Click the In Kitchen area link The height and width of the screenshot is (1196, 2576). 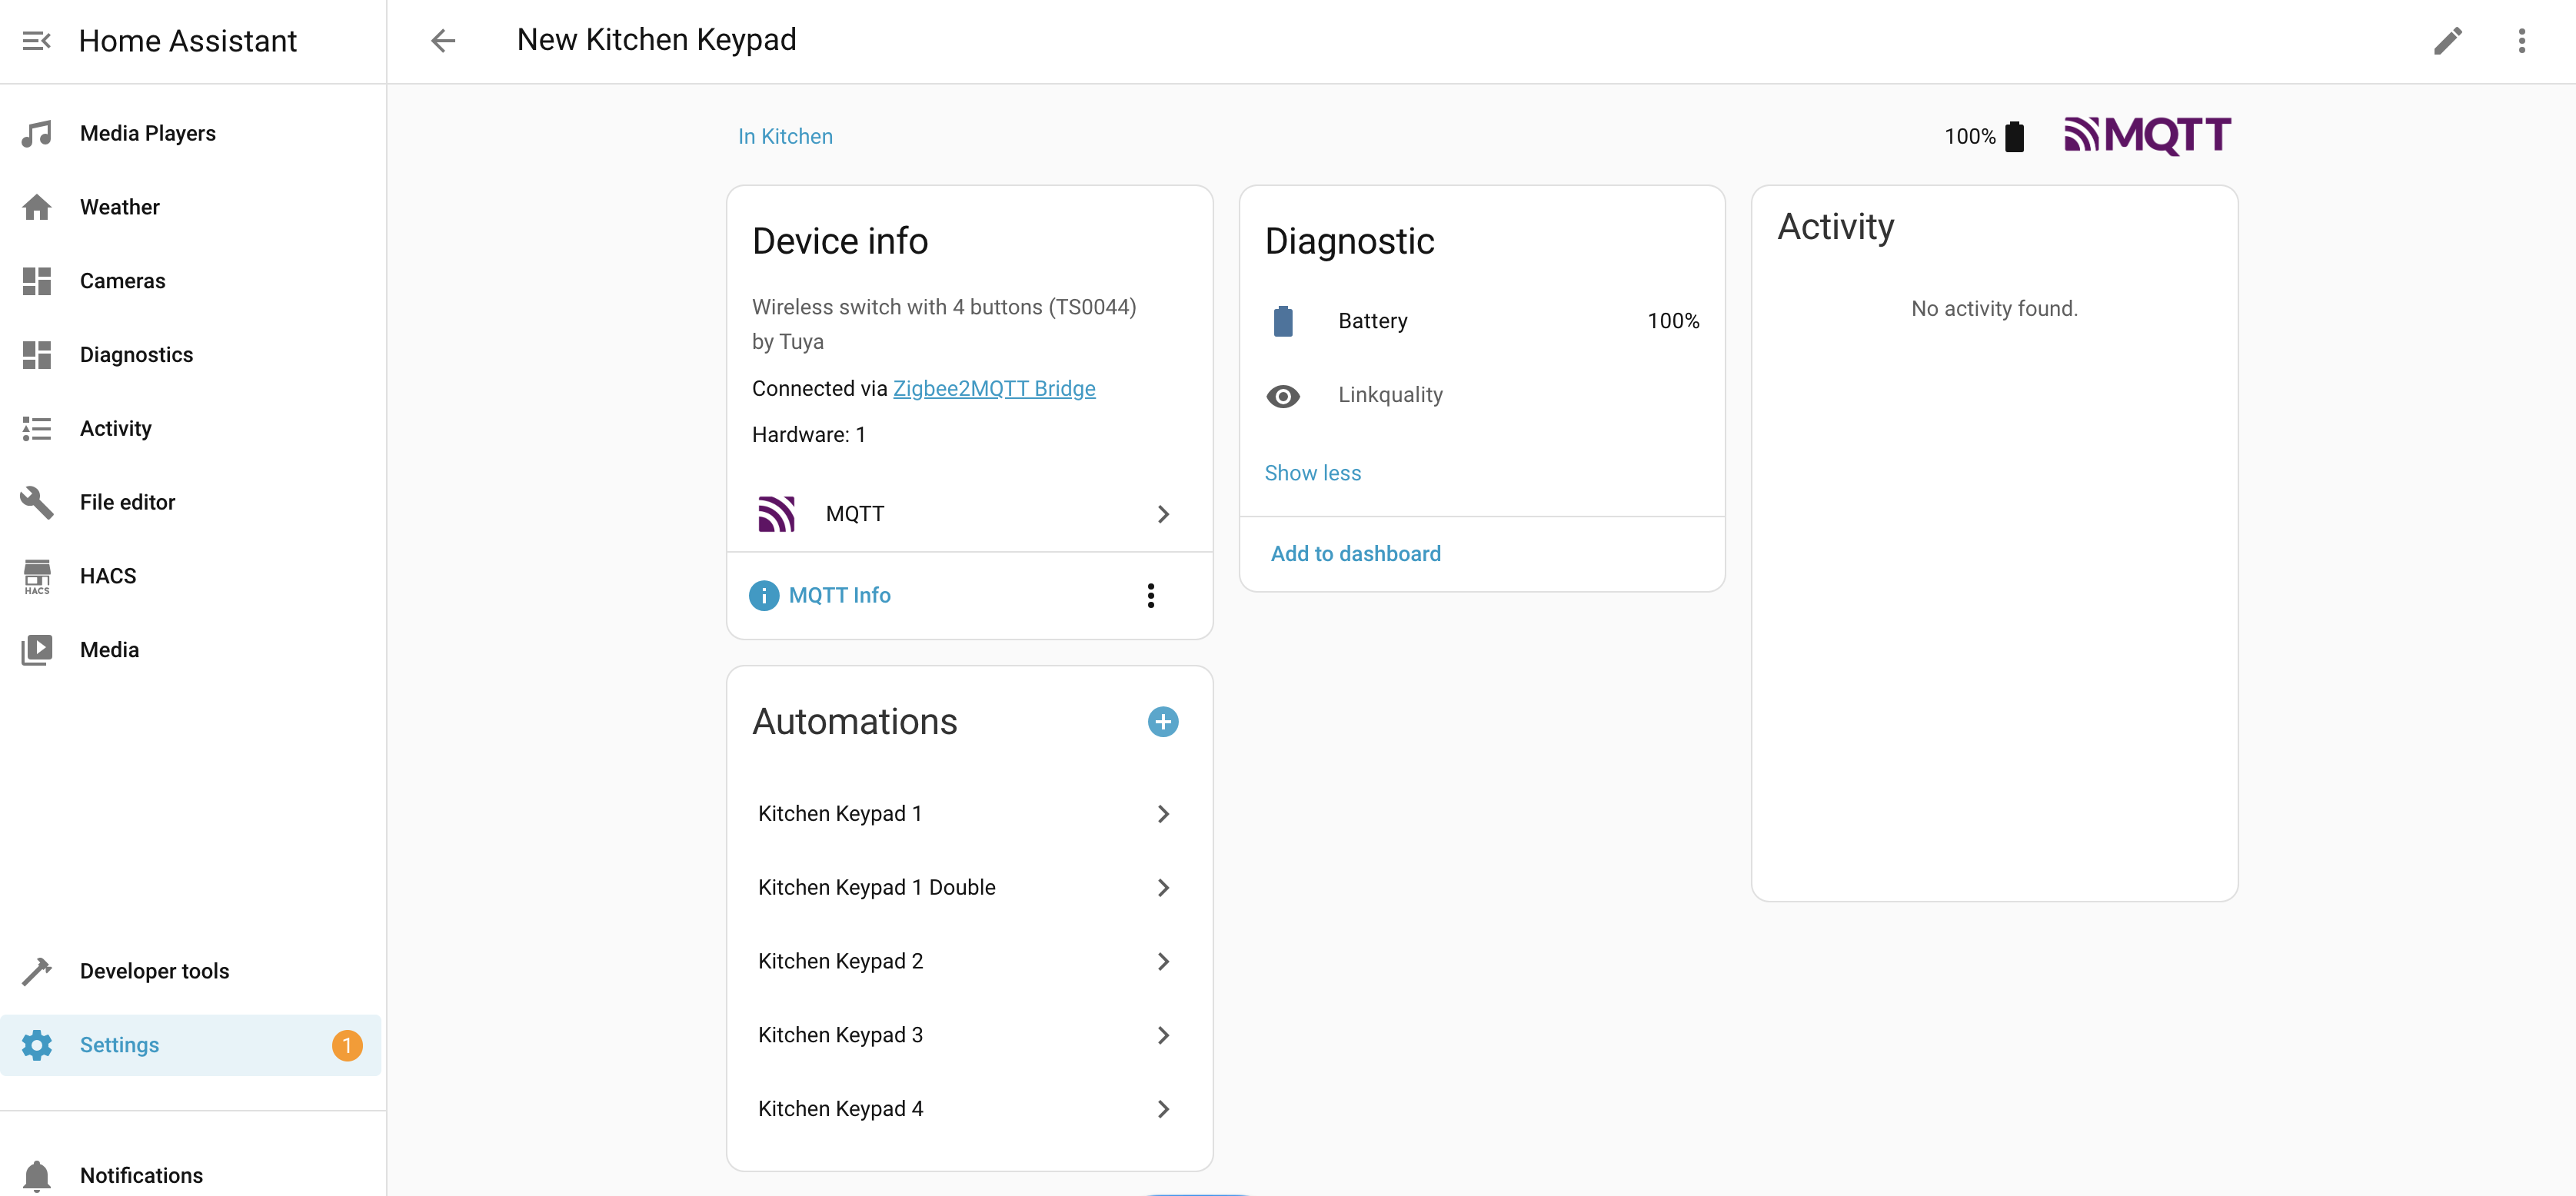point(785,136)
